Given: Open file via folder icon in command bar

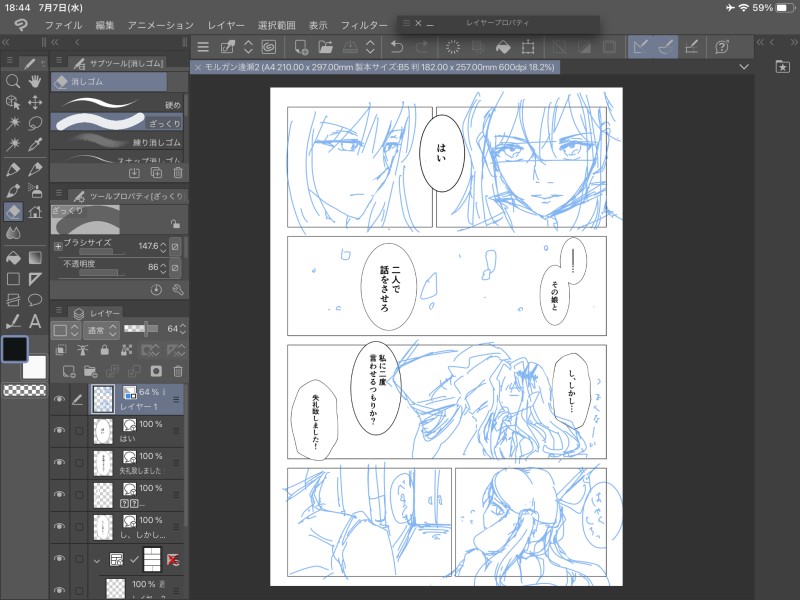Looking at the screenshot, I should pos(325,47).
